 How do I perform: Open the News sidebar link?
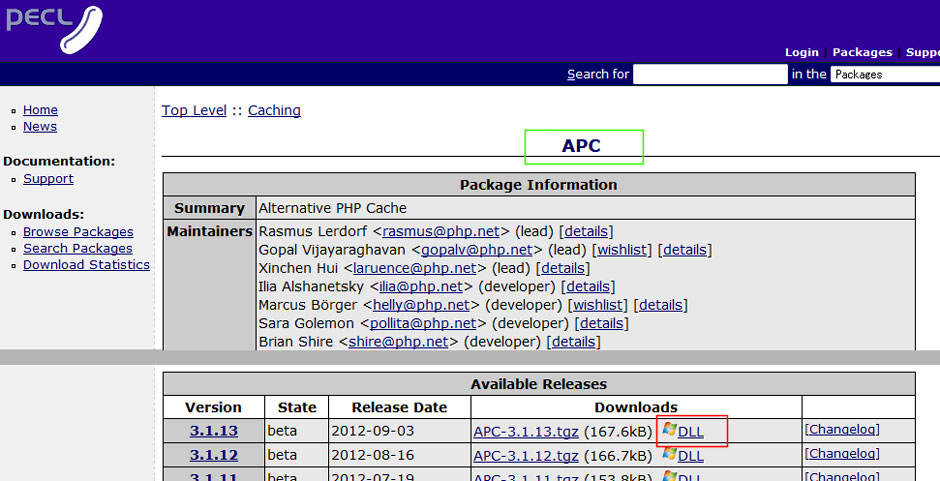40,127
